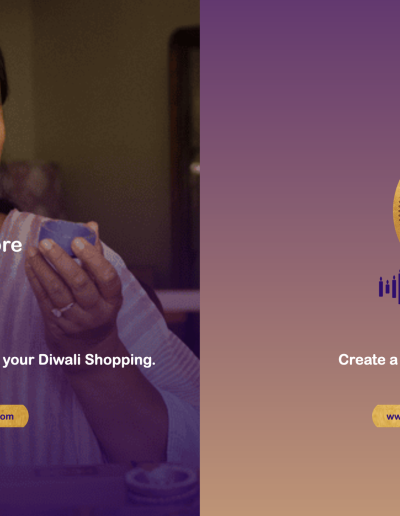Screen dimensions: 400x516
Task: Open the gold website button ending in 'om'
Action: (14, 416)
